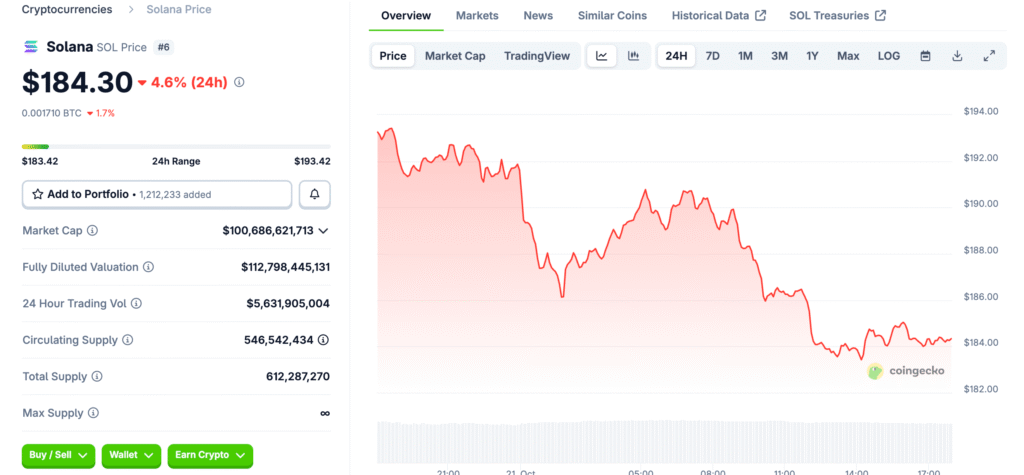Click Add to Portfolio button
Image resolution: width=1024 pixels, height=475 pixels.
click(156, 194)
